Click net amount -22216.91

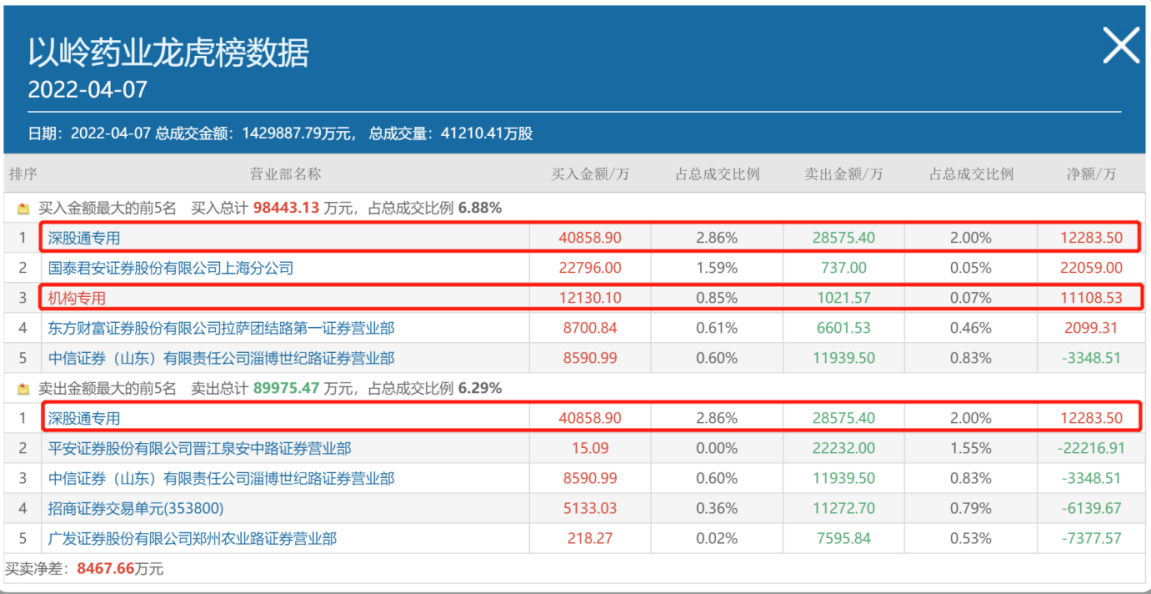tap(1091, 448)
